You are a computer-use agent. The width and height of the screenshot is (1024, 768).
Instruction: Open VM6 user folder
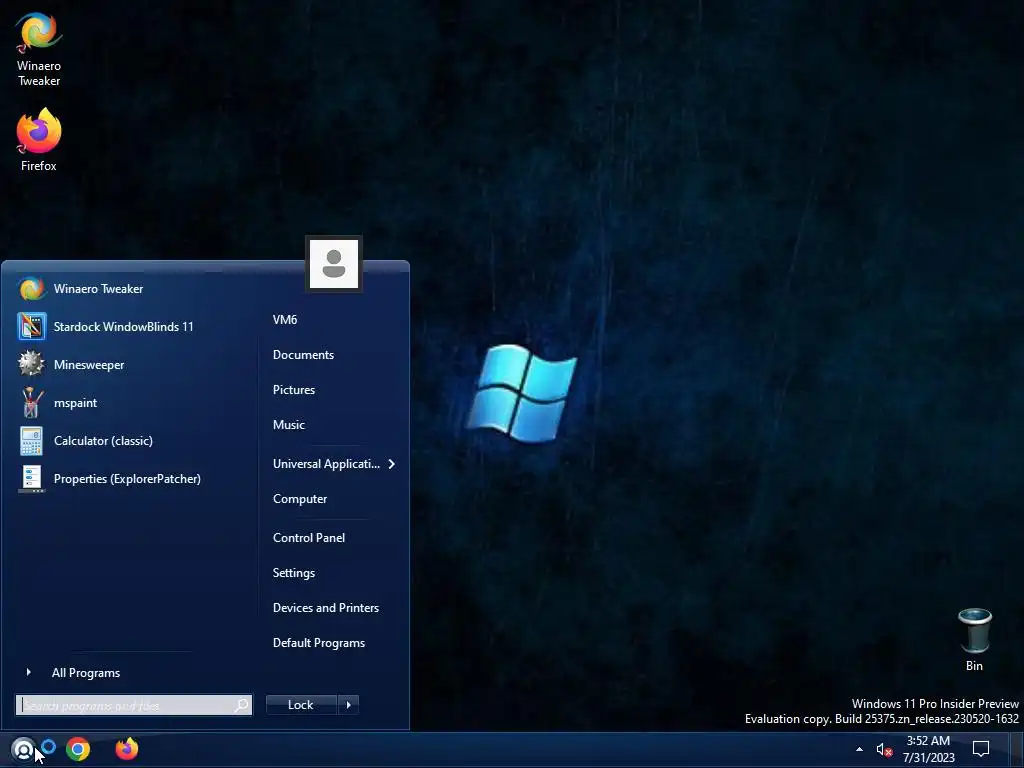tap(285, 319)
